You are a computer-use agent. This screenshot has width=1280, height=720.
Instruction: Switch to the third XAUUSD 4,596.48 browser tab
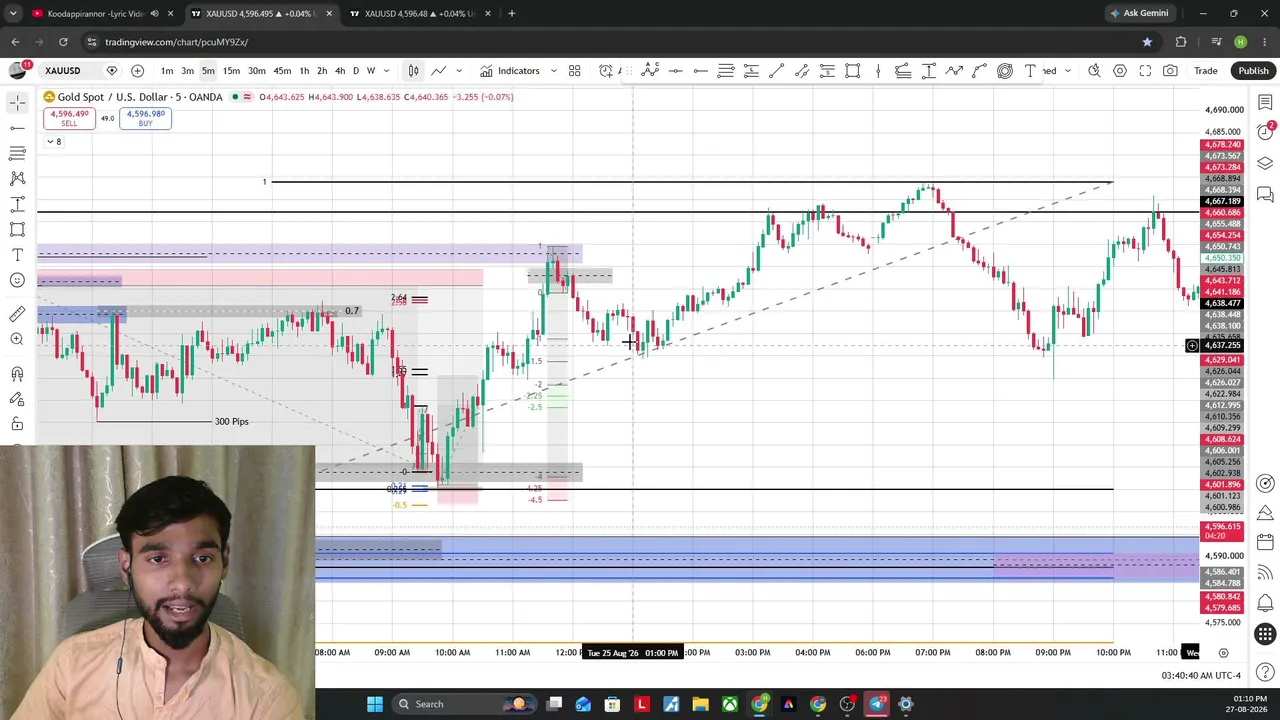[420, 14]
